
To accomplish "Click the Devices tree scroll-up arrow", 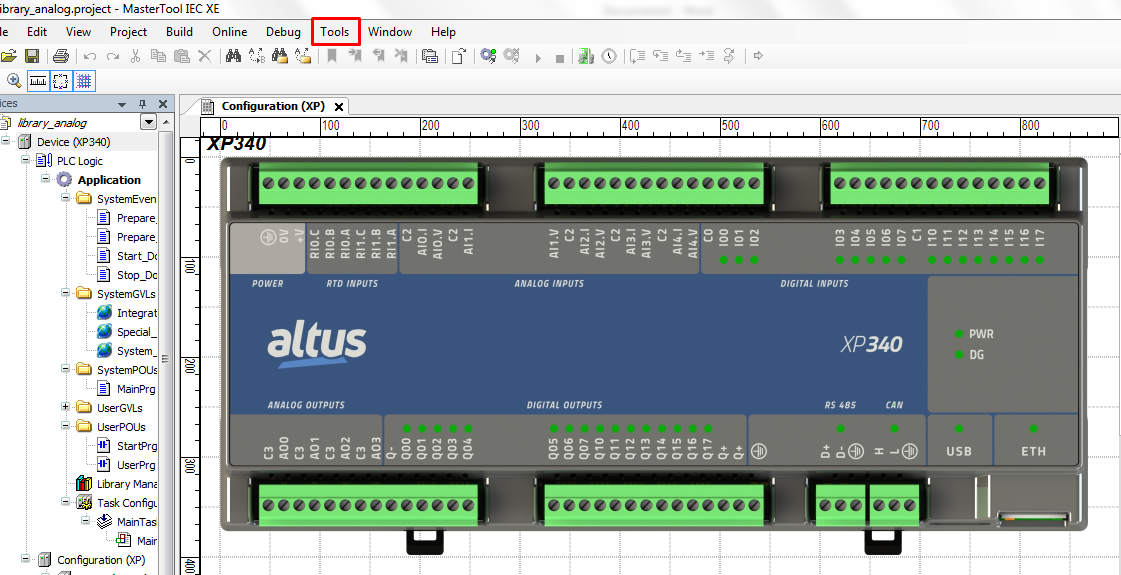I will click(x=168, y=123).
